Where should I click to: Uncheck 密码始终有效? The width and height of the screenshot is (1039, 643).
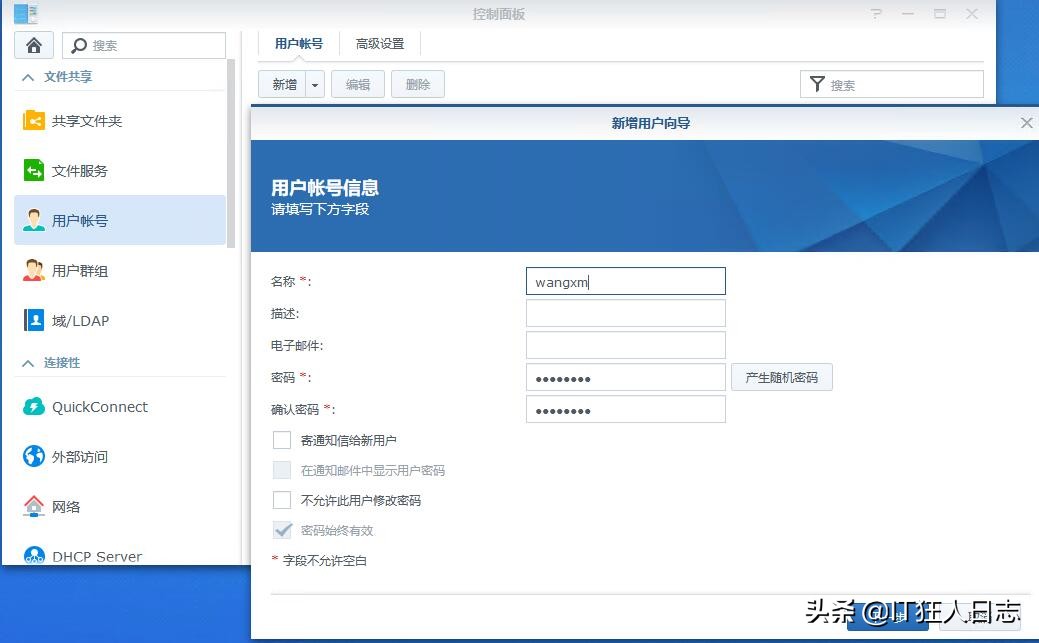click(x=281, y=530)
